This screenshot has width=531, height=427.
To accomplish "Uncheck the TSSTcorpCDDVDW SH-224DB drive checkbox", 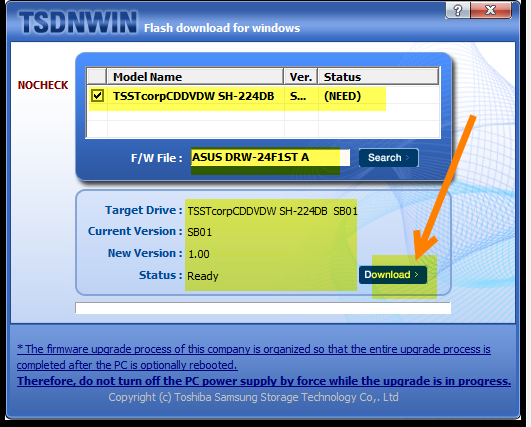I will coord(98,95).
